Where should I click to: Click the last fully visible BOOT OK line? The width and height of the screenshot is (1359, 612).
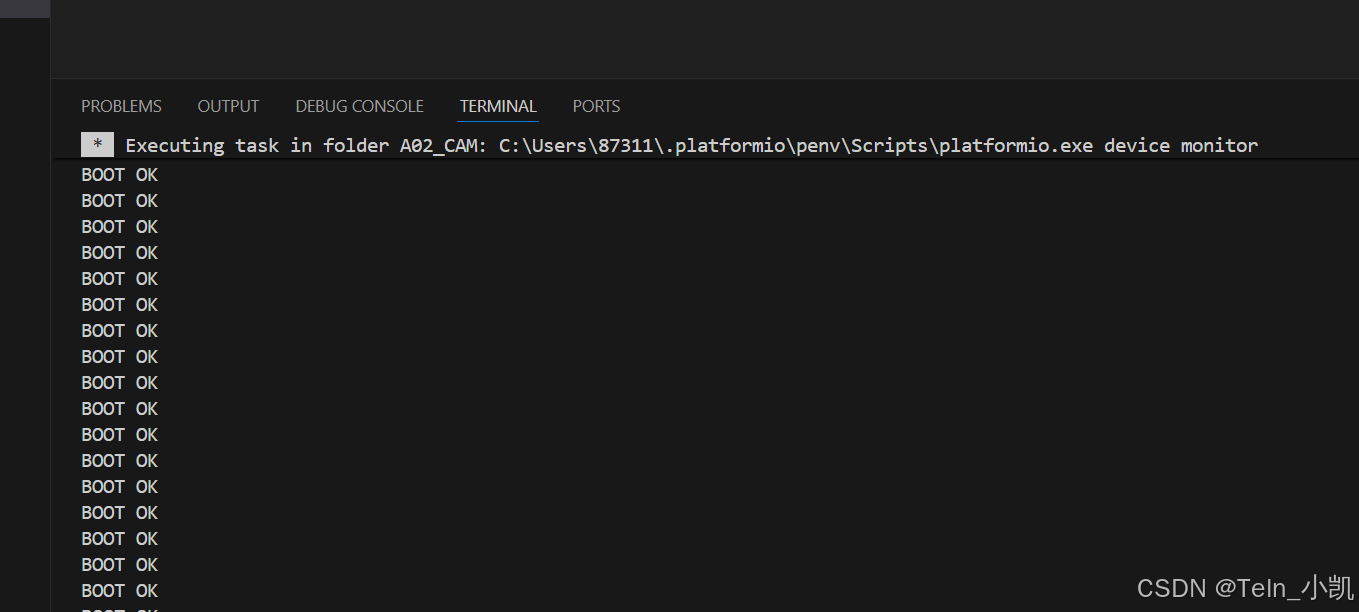click(120, 591)
